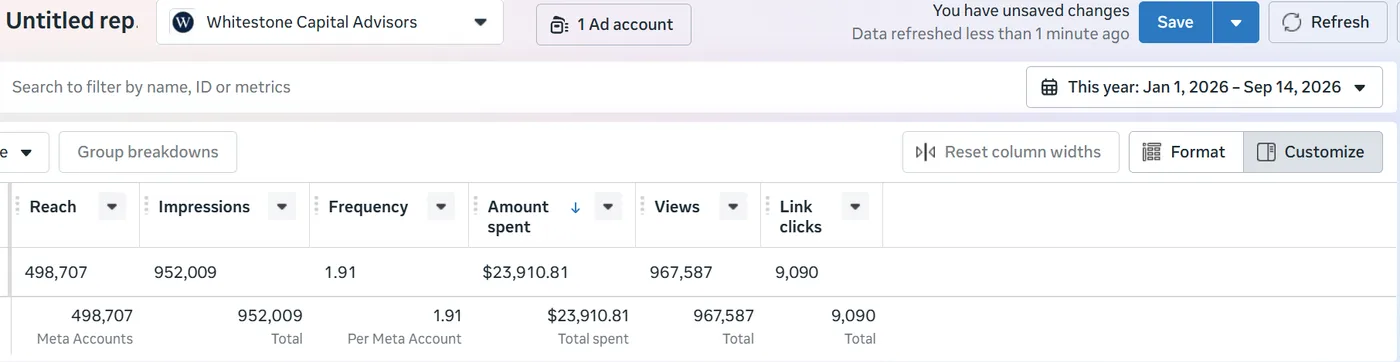Open Reach column options arrow

coord(112,207)
